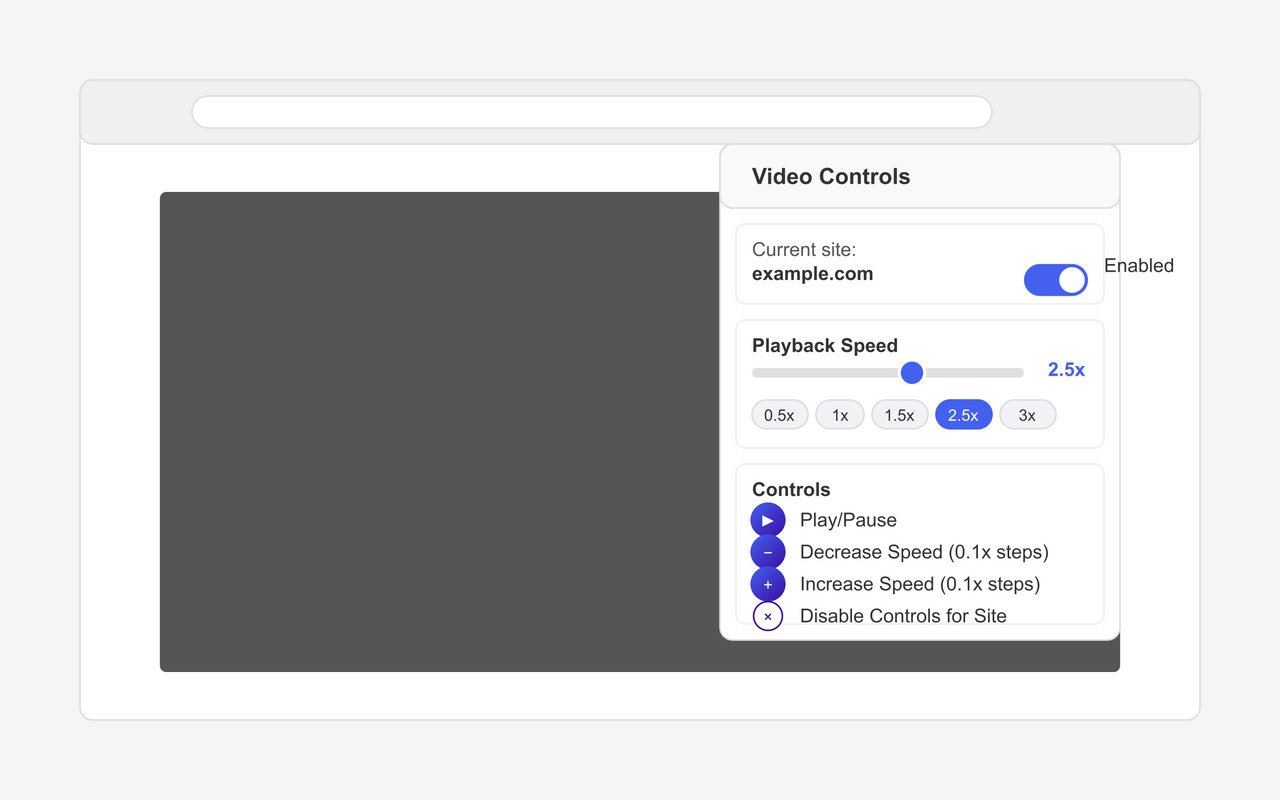Screen dimensions: 1280x800
Task: Select the 0.5x speed preset
Action: pyautogui.click(x=779, y=415)
